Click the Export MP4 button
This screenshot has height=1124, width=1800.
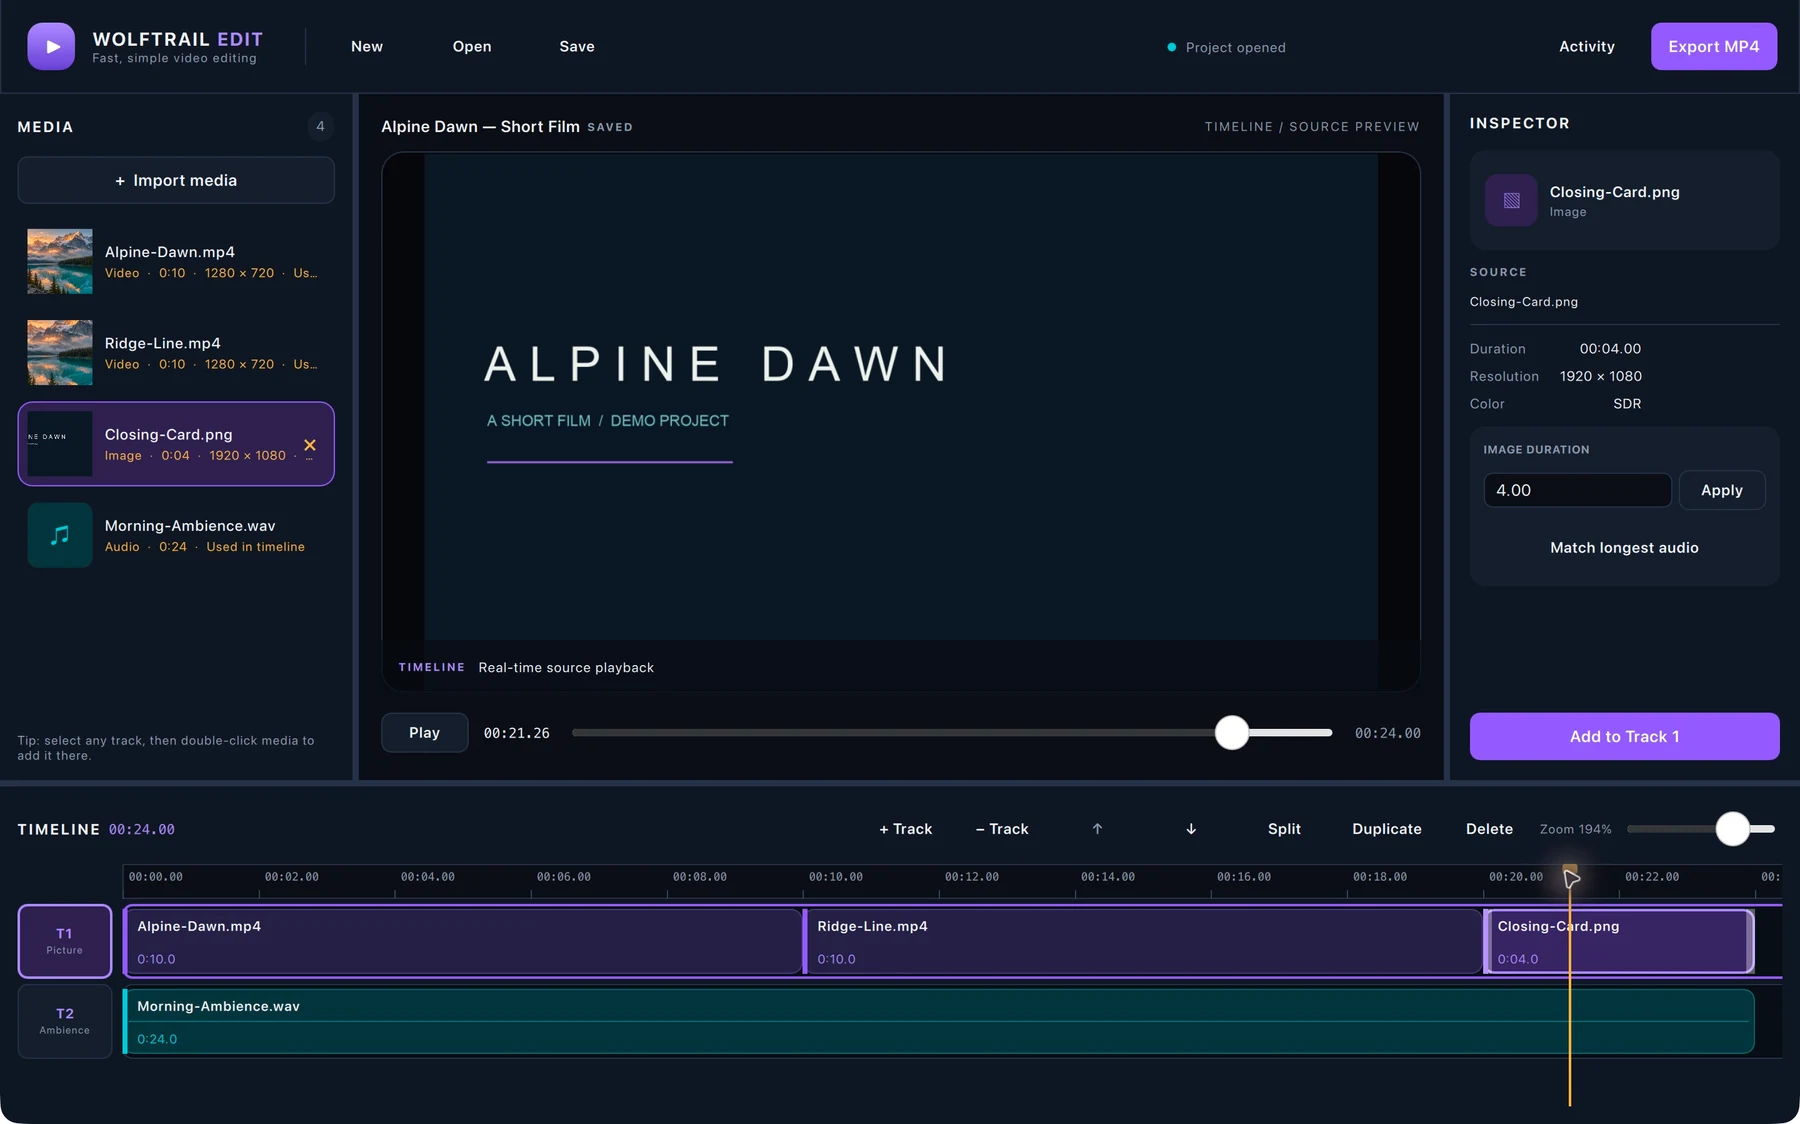click(x=1713, y=46)
